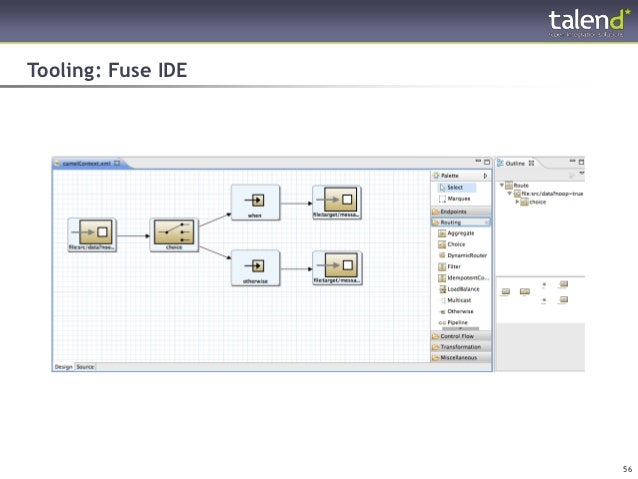Close the Outline view tab
The image size is (638, 479).
coord(531,163)
